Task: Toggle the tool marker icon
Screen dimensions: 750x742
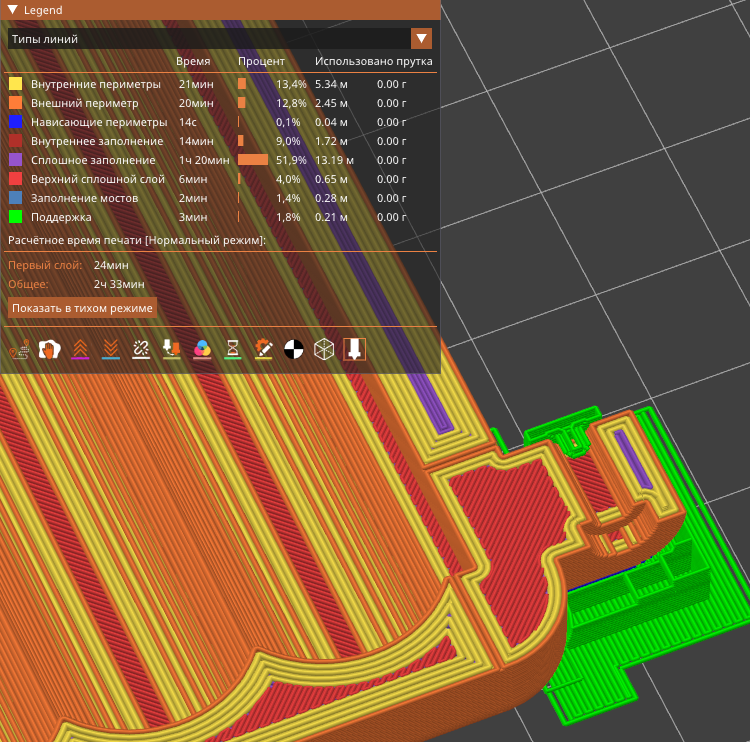Action: pos(355,349)
